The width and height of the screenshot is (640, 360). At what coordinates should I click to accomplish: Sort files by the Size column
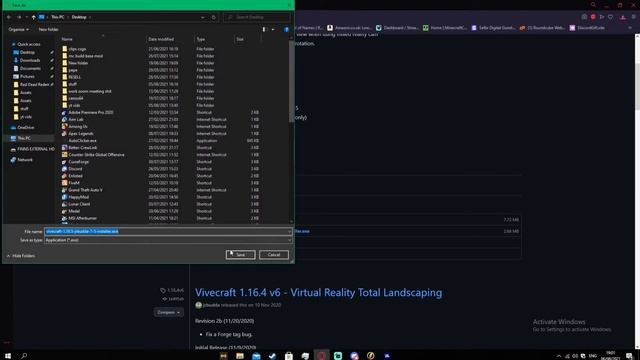[240, 39]
